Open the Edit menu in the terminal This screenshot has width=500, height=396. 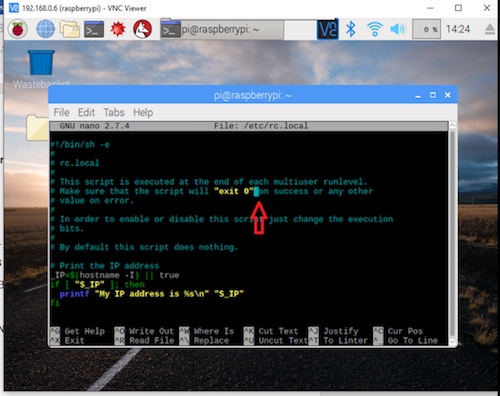point(86,112)
